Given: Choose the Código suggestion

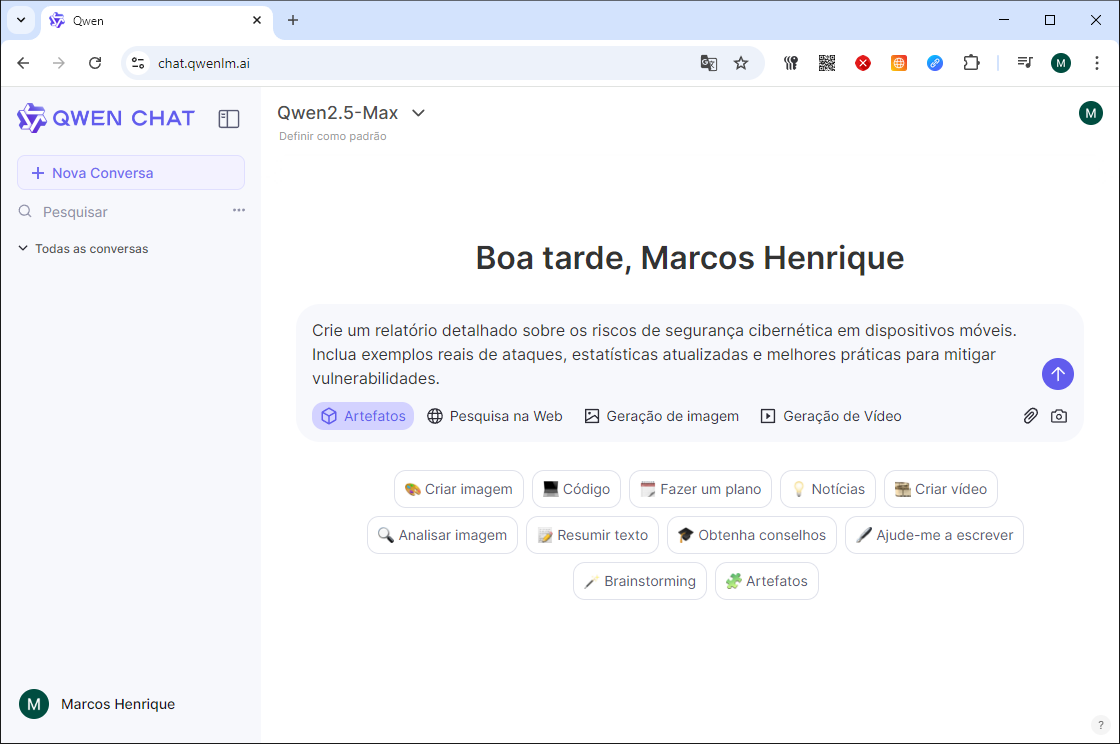Looking at the screenshot, I should pyautogui.click(x=576, y=489).
